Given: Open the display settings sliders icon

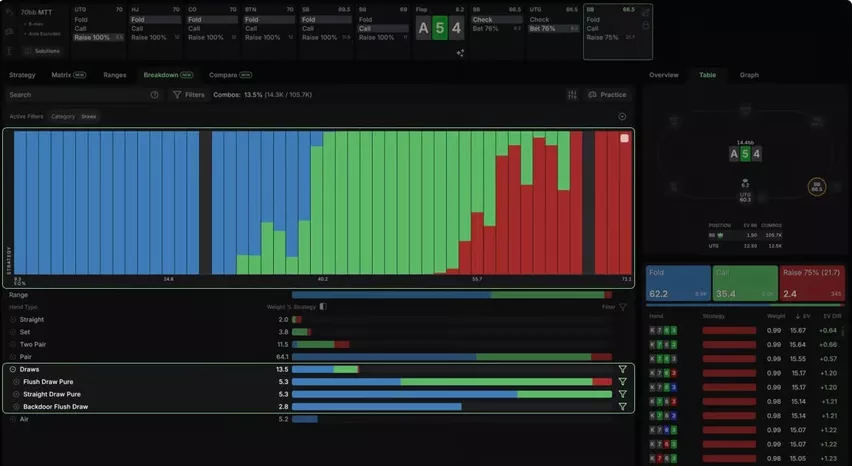Looking at the screenshot, I should click(x=572, y=95).
